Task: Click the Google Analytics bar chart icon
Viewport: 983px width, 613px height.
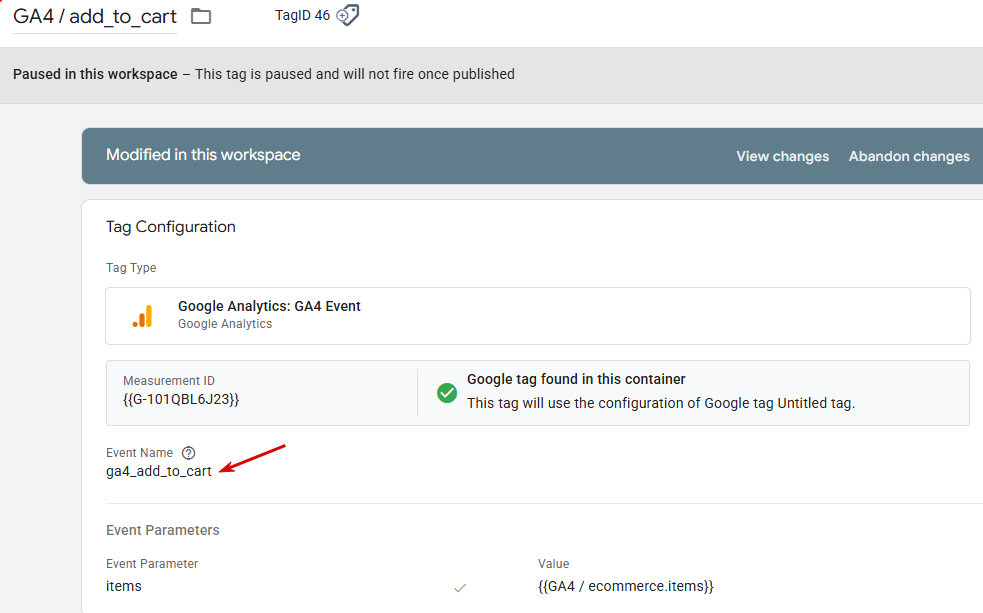Action: (x=143, y=316)
